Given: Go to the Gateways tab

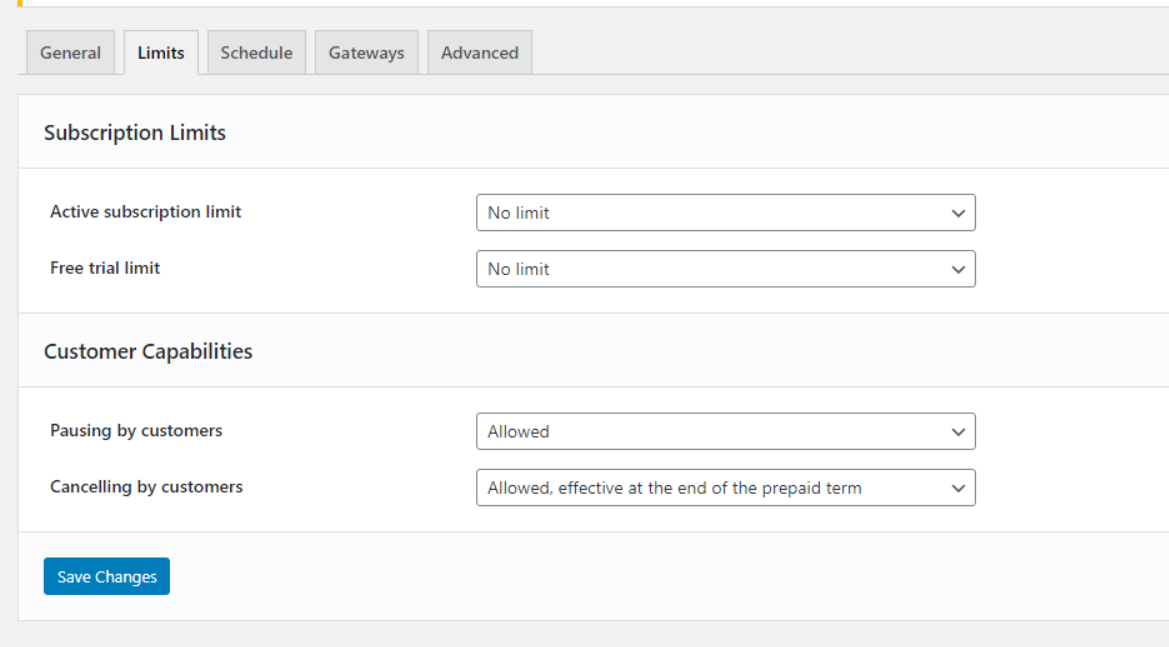Looking at the screenshot, I should (x=366, y=53).
